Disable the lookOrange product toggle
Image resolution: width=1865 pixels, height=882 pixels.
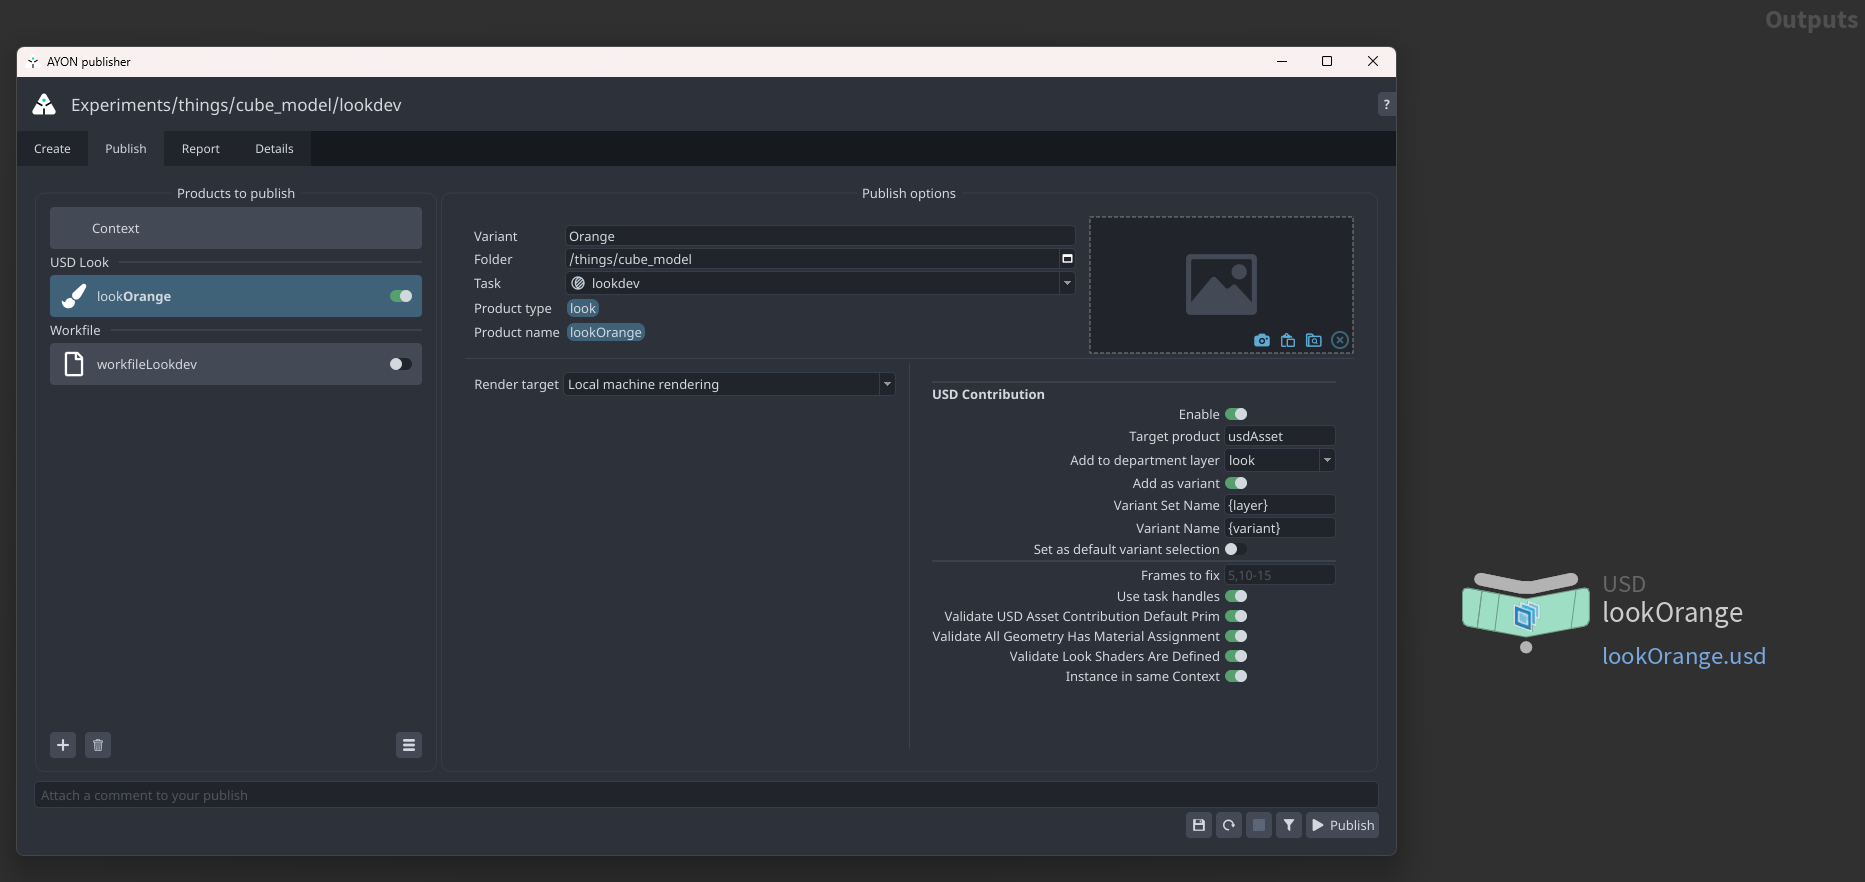coord(401,296)
